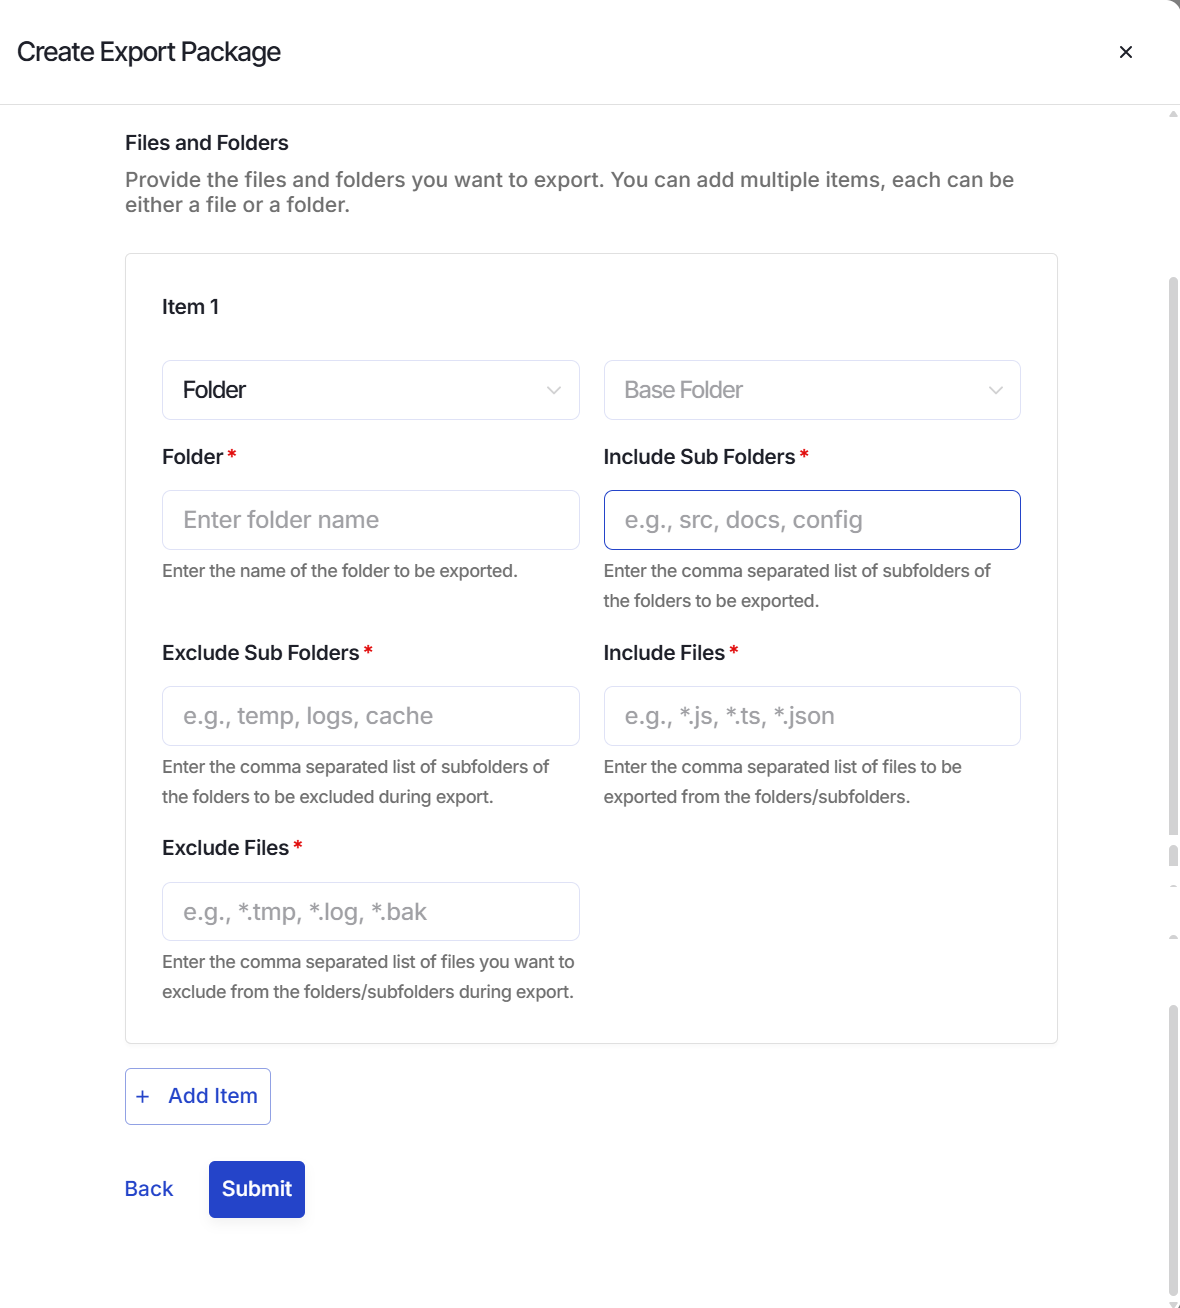
Task: Click the Exclude Sub Folders input
Action: (x=370, y=716)
